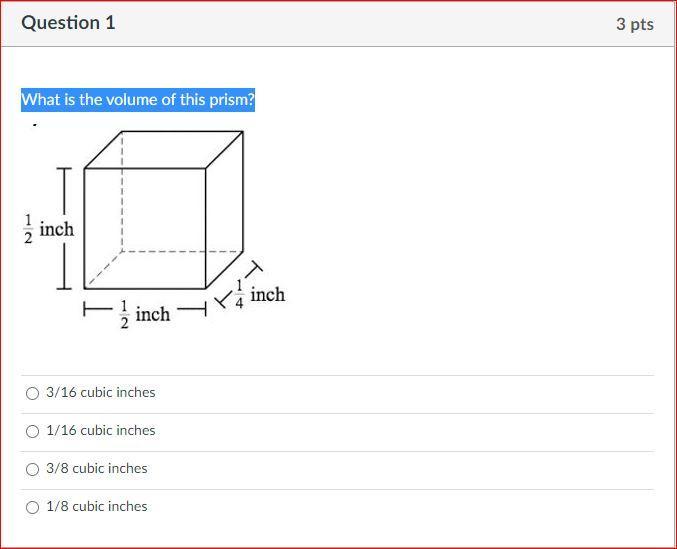Click the prism diagram's front face
The image size is (677, 549).
145,228
